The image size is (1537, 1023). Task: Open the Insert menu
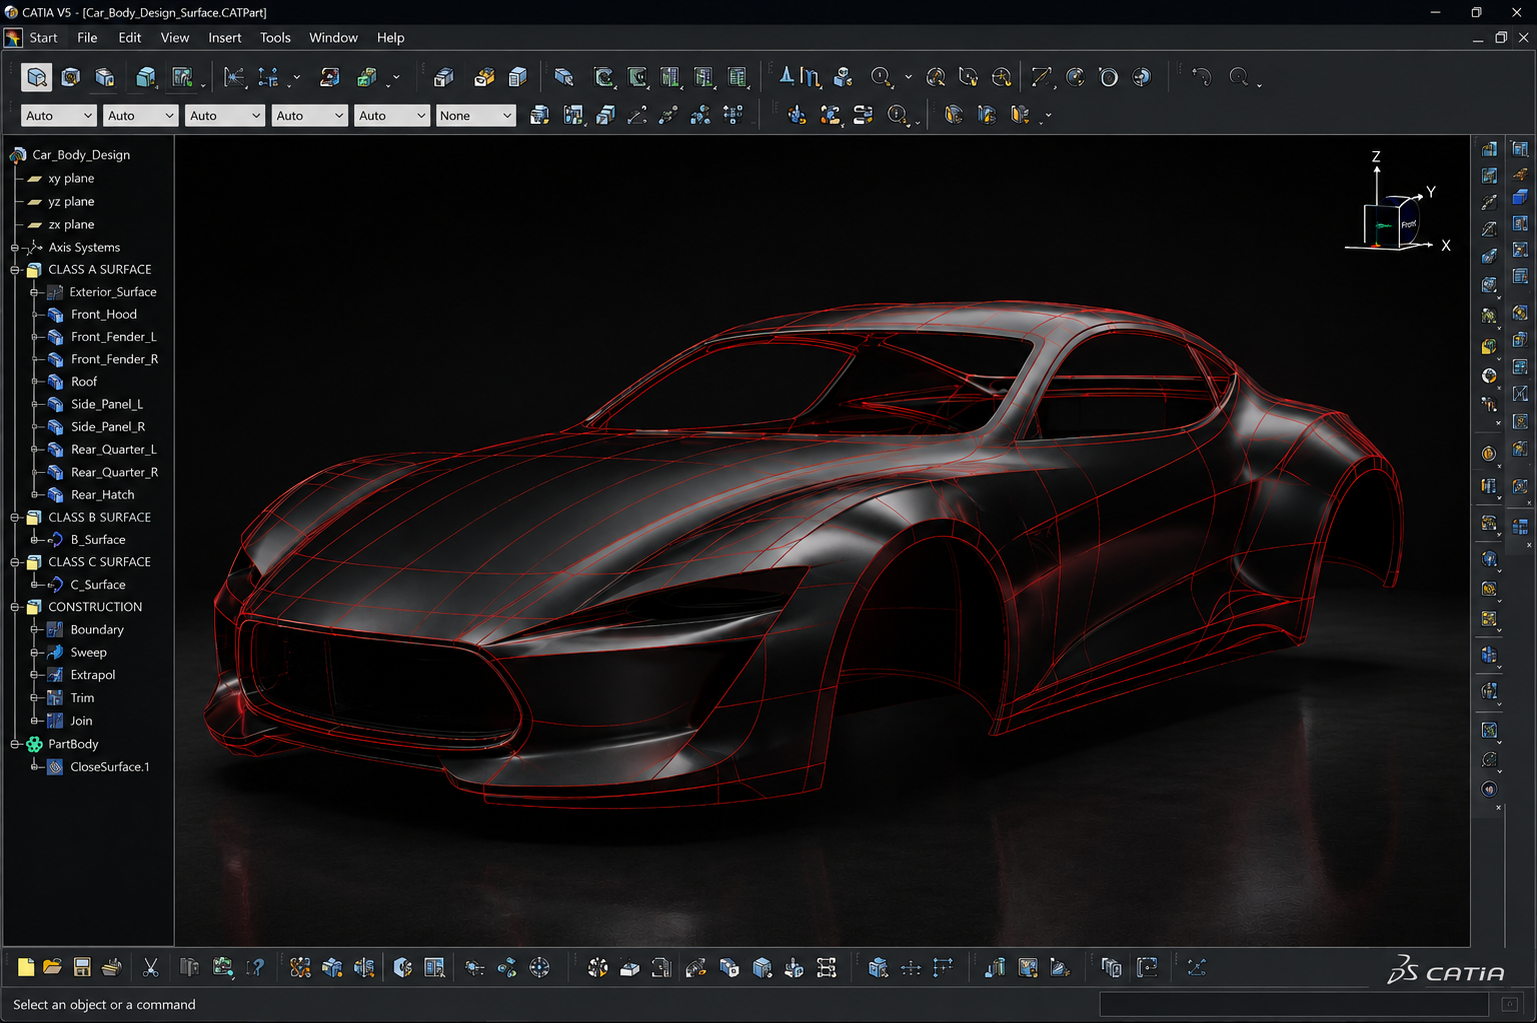[225, 38]
